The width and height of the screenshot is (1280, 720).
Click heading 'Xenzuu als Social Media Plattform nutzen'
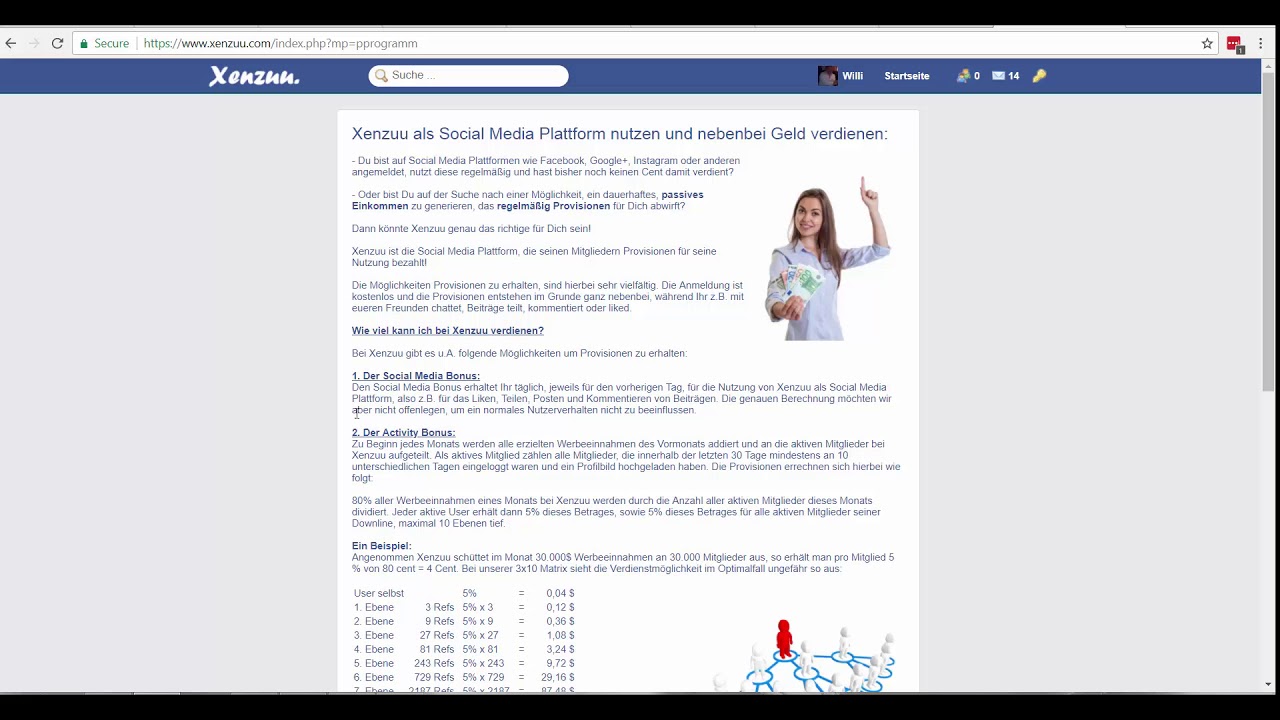point(619,134)
